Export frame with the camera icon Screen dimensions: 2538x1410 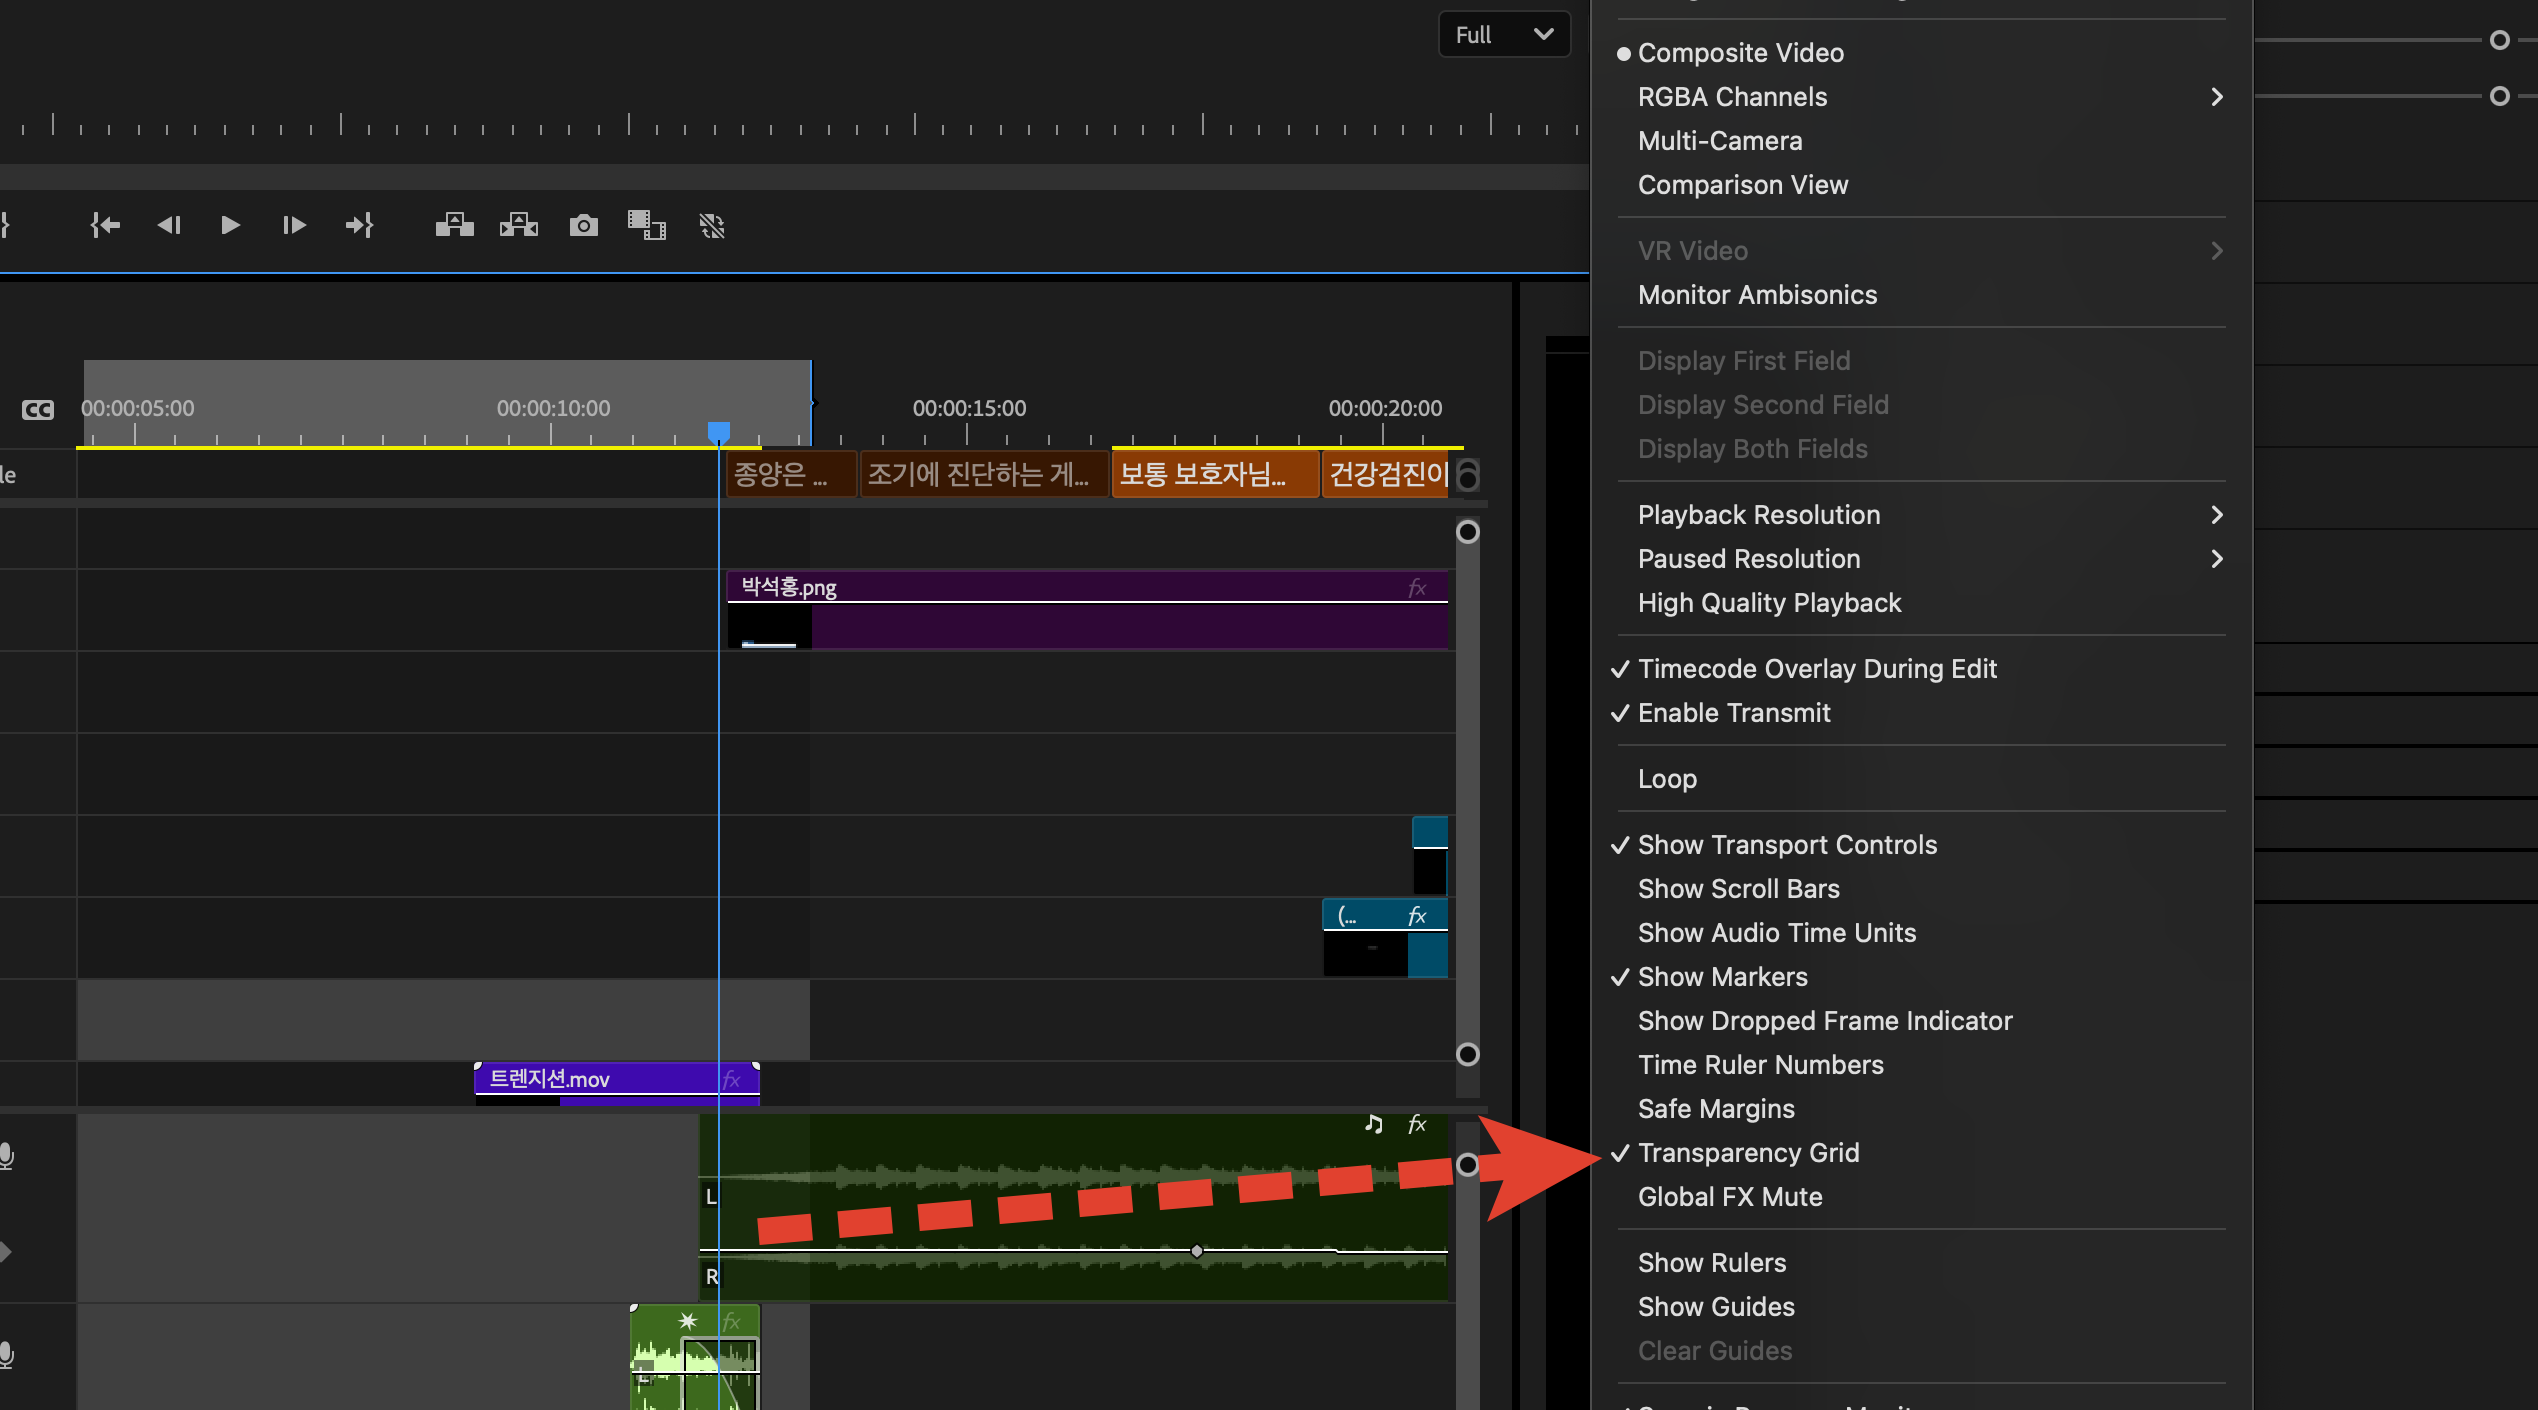pyautogui.click(x=583, y=225)
